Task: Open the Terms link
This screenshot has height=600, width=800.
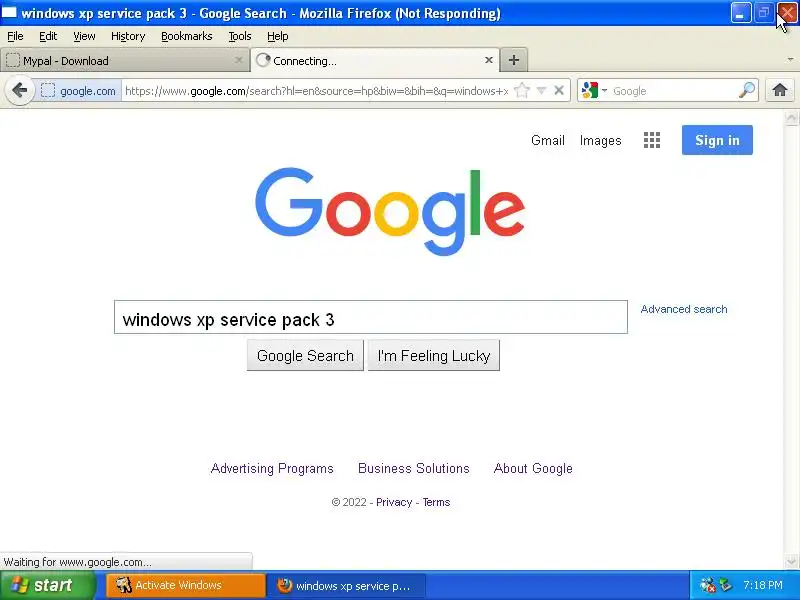Action: point(436,502)
